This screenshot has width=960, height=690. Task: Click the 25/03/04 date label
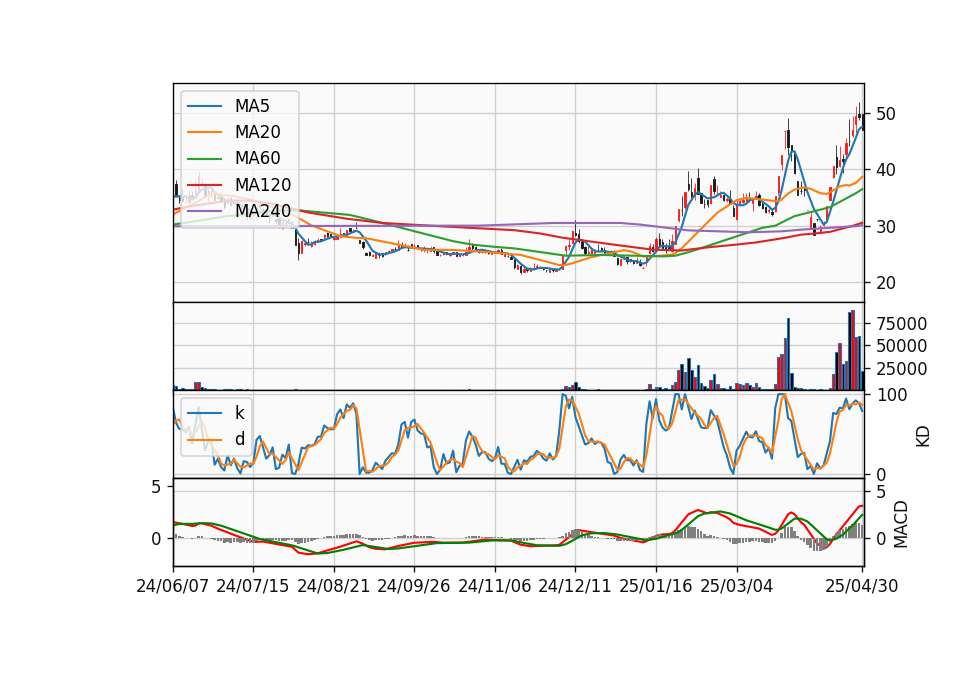click(x=737, y=586)
